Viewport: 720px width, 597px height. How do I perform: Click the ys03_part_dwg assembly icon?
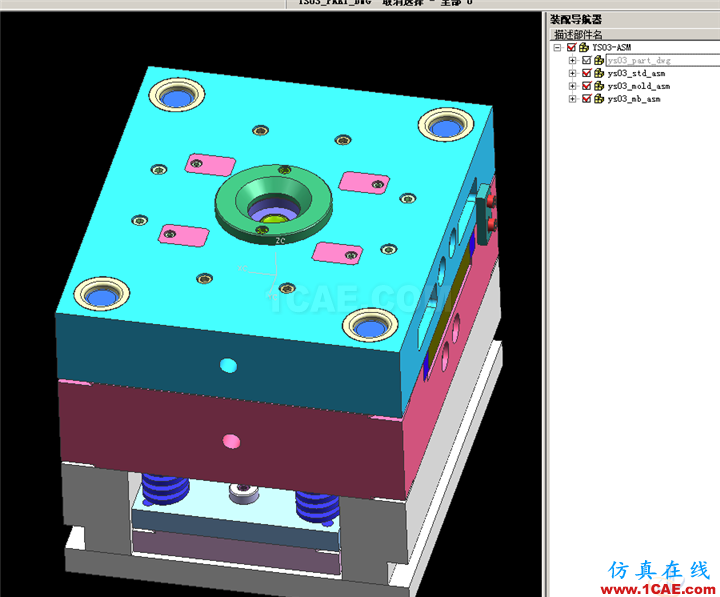tap(599, 60)
